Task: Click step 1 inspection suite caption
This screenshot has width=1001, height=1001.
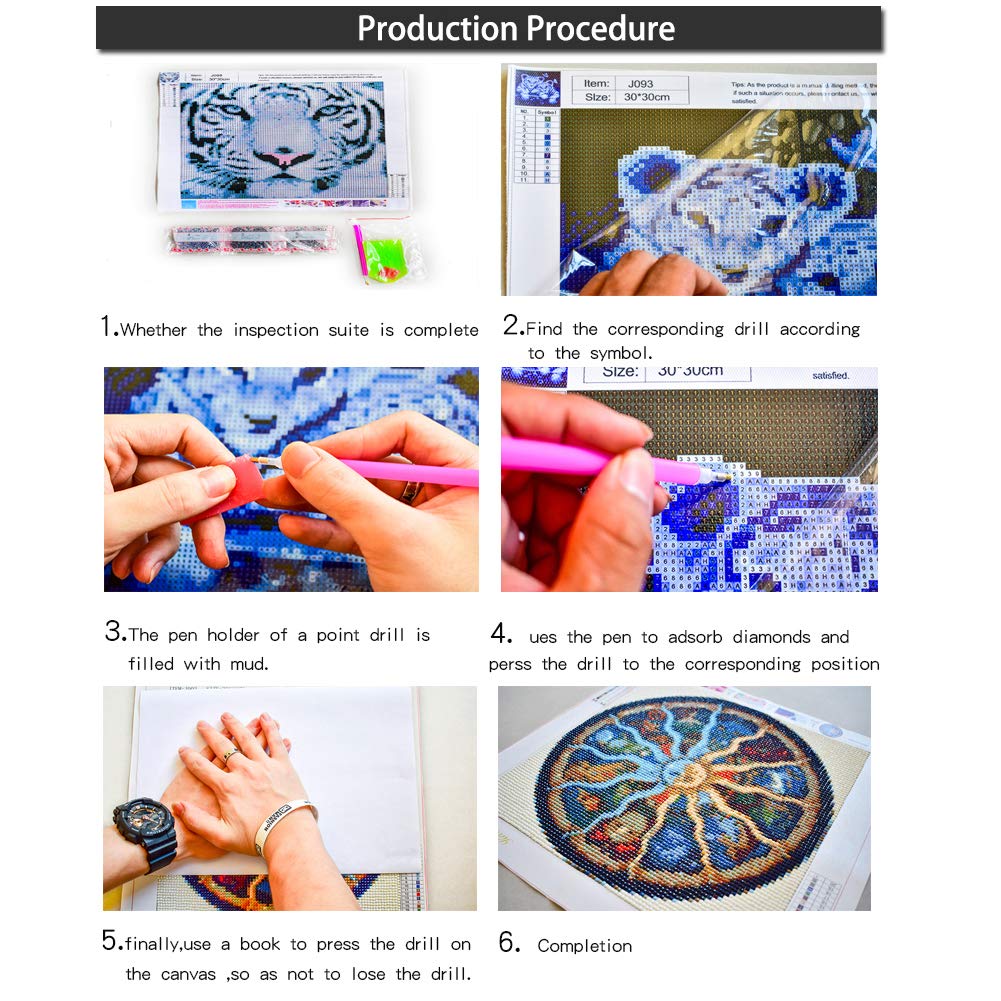Action: (289, 327)
